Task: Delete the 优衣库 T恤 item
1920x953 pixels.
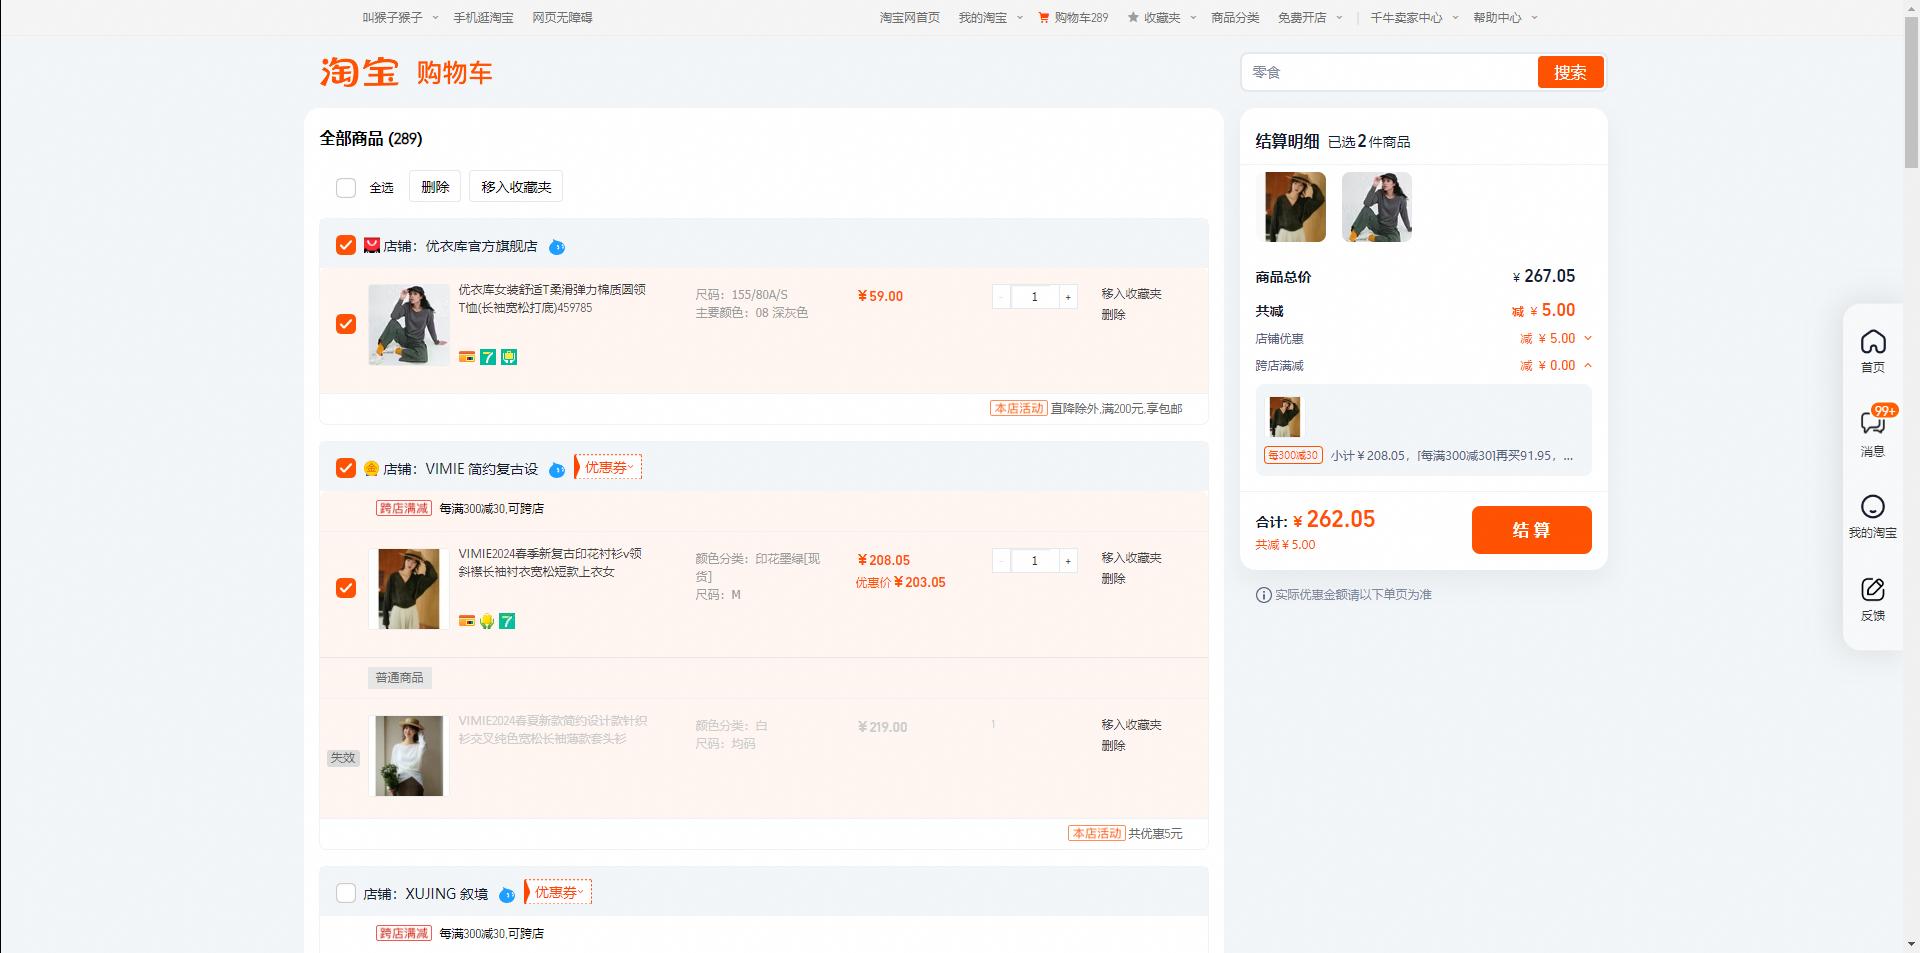Action: (x=1113, y=314)
